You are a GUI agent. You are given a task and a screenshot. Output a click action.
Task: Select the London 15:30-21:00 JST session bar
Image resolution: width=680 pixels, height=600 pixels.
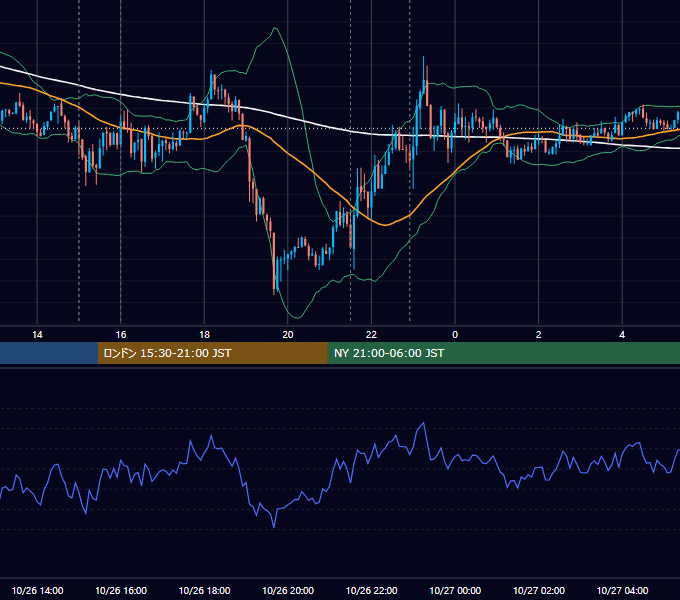pyautogui.click(x=212, y=353)
